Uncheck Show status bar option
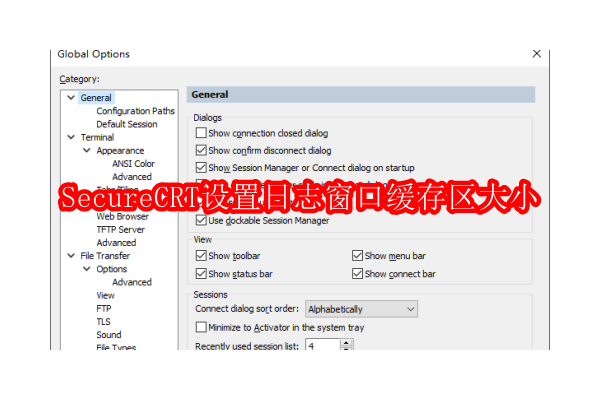This screenshot has height=400, width=600. 201,273
